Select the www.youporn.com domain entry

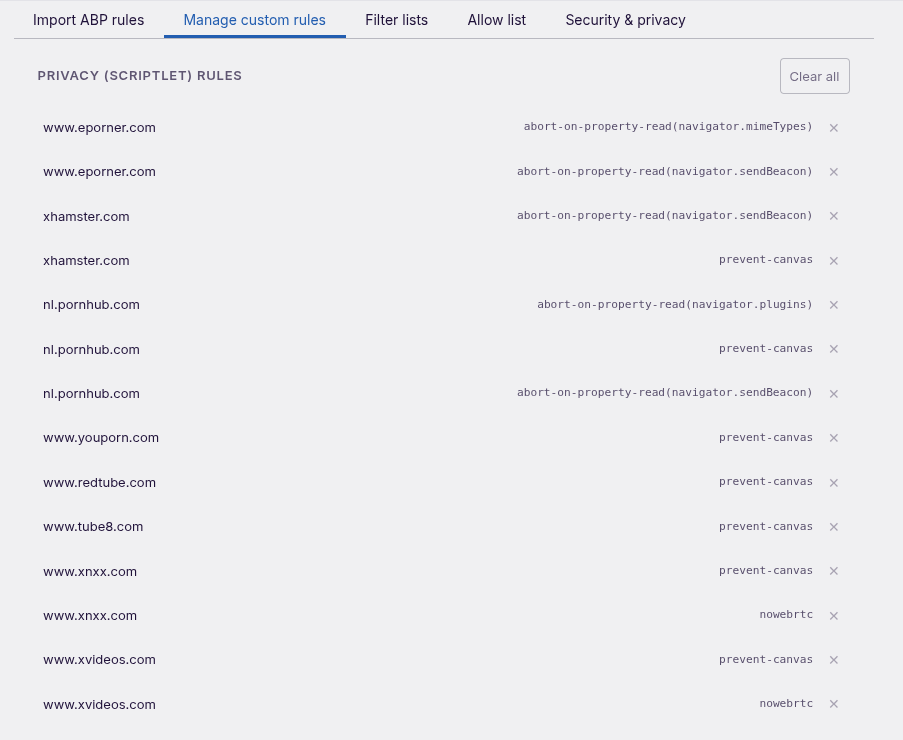tap(101, 438)
